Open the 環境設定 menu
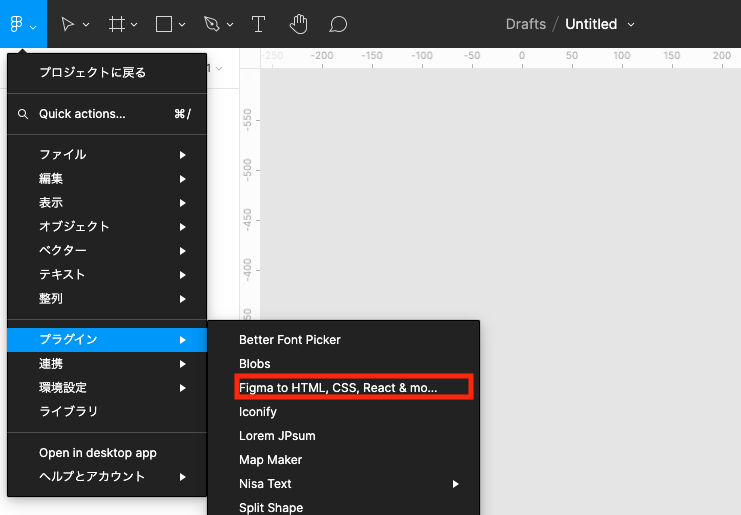The width and height of the screenshot is (741, 515). tap(107, 388)
